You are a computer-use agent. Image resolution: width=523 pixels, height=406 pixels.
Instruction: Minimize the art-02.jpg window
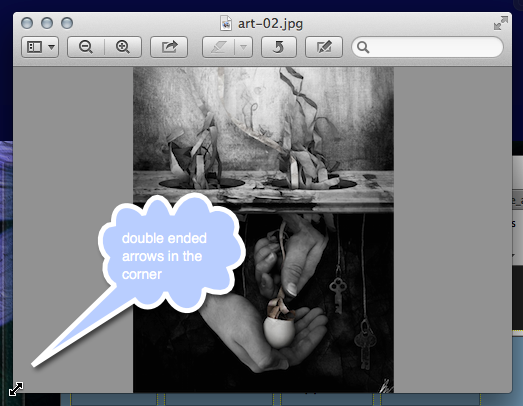point(47,23)
